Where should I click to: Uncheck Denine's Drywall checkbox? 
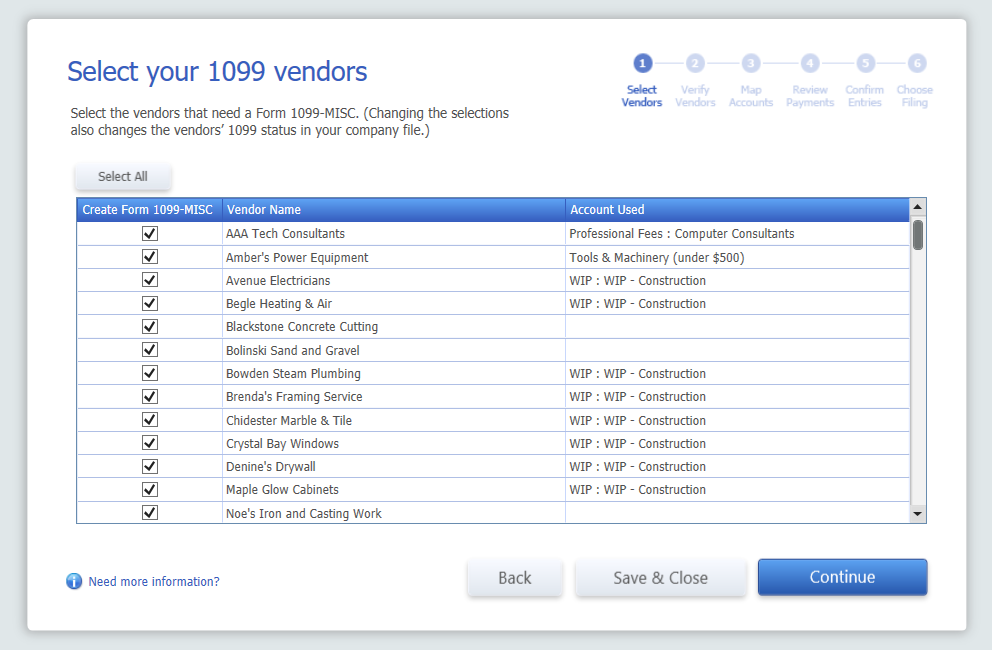(x=150, y=466)
